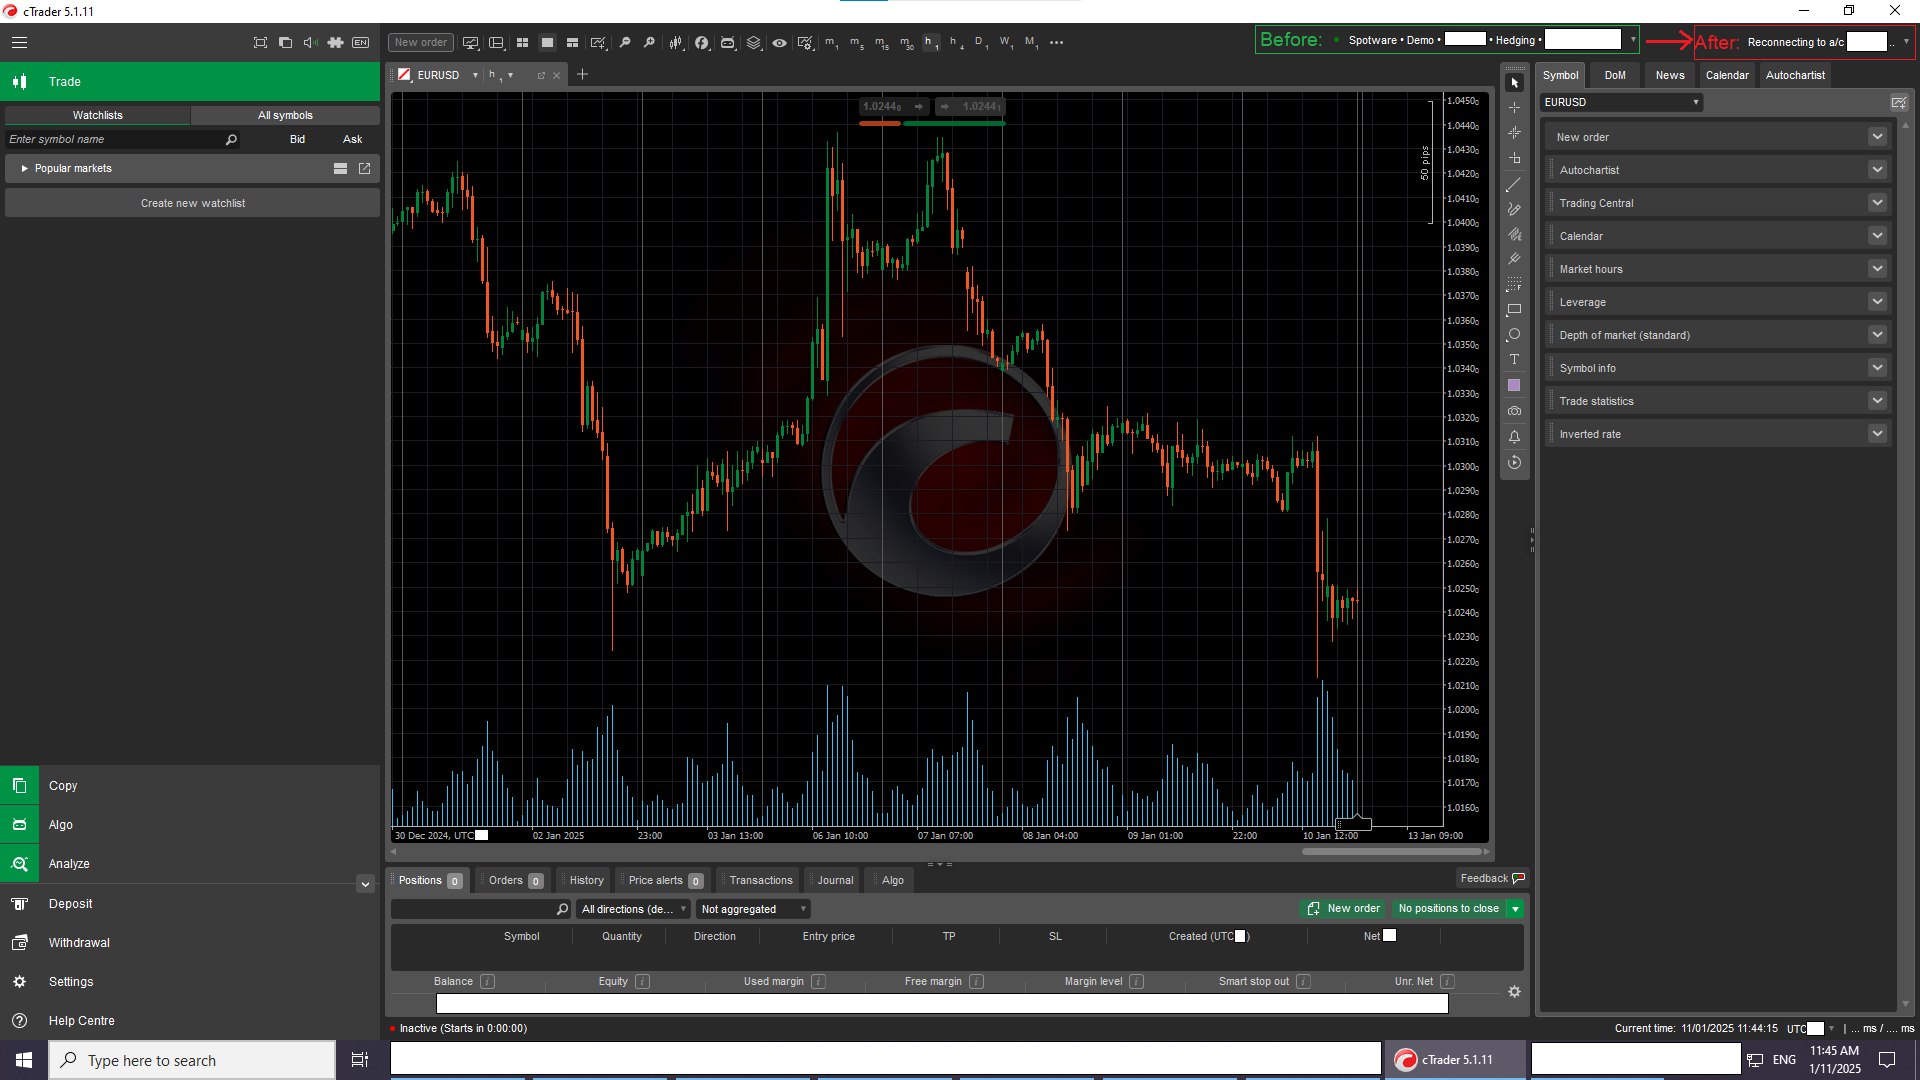Select the m15 timeframe
Viewport: 1920px width, 1080px height.
pos(881,42)
